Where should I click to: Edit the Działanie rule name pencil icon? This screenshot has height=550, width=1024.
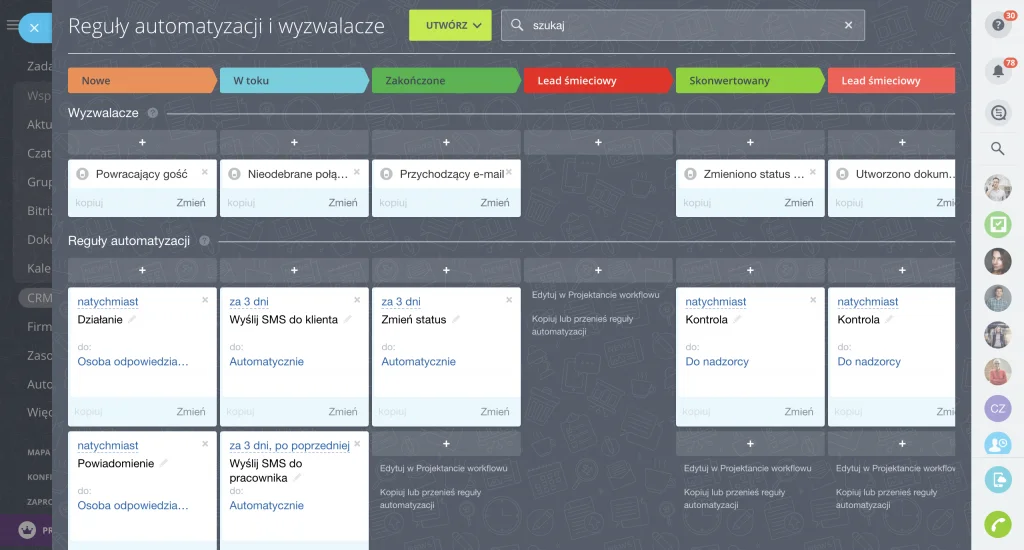point(132,320)
